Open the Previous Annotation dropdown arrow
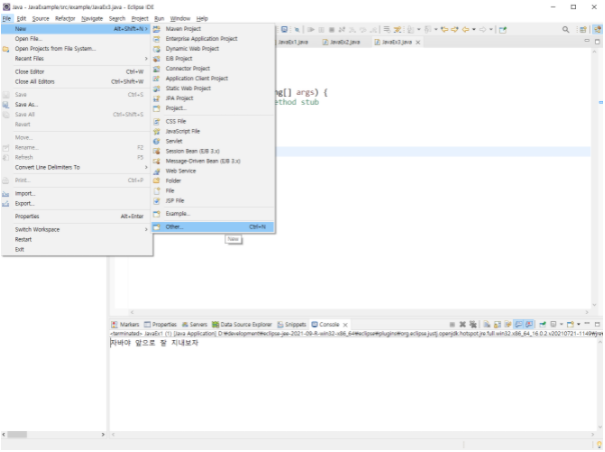 (436, 29)
